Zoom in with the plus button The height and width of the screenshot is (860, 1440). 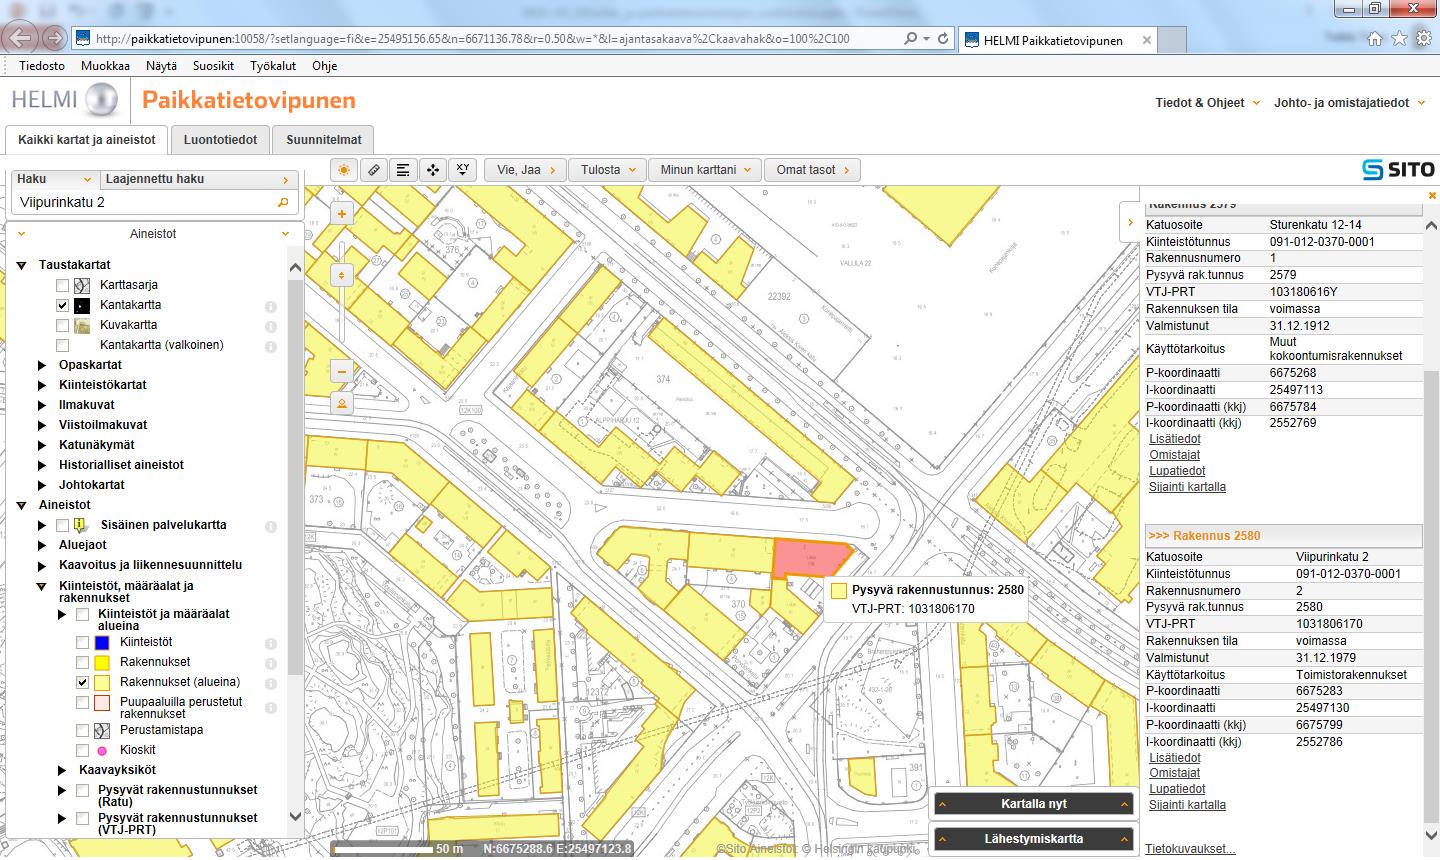pos(342,214)
